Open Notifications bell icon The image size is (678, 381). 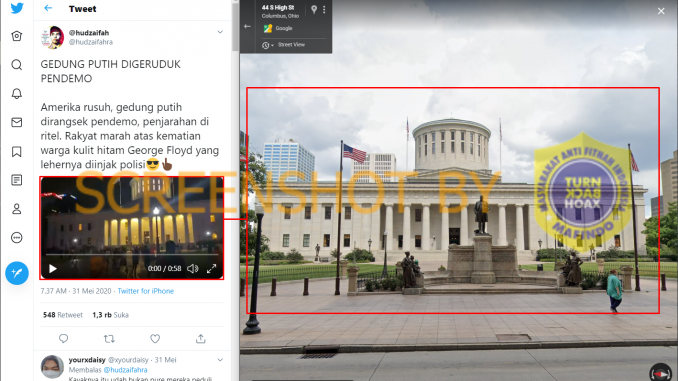16,93
